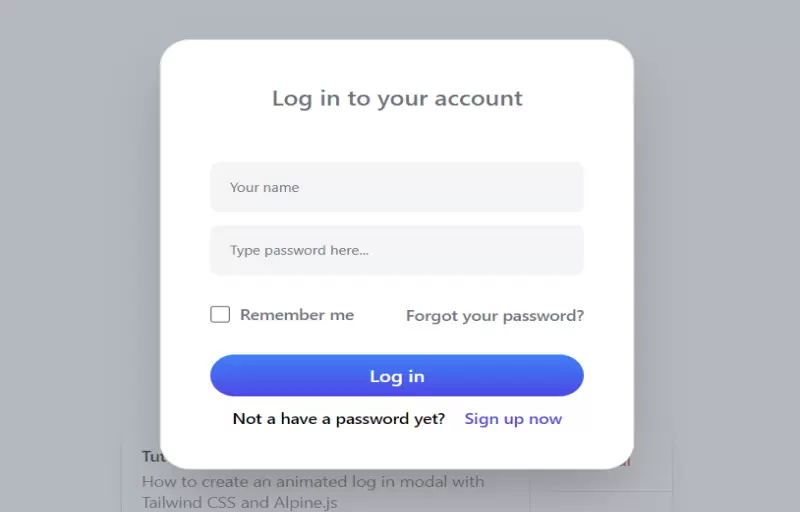This screenshot has width=800, height=512.
Task: Follow the 'Sign up now' link
Action: [513, 419]
